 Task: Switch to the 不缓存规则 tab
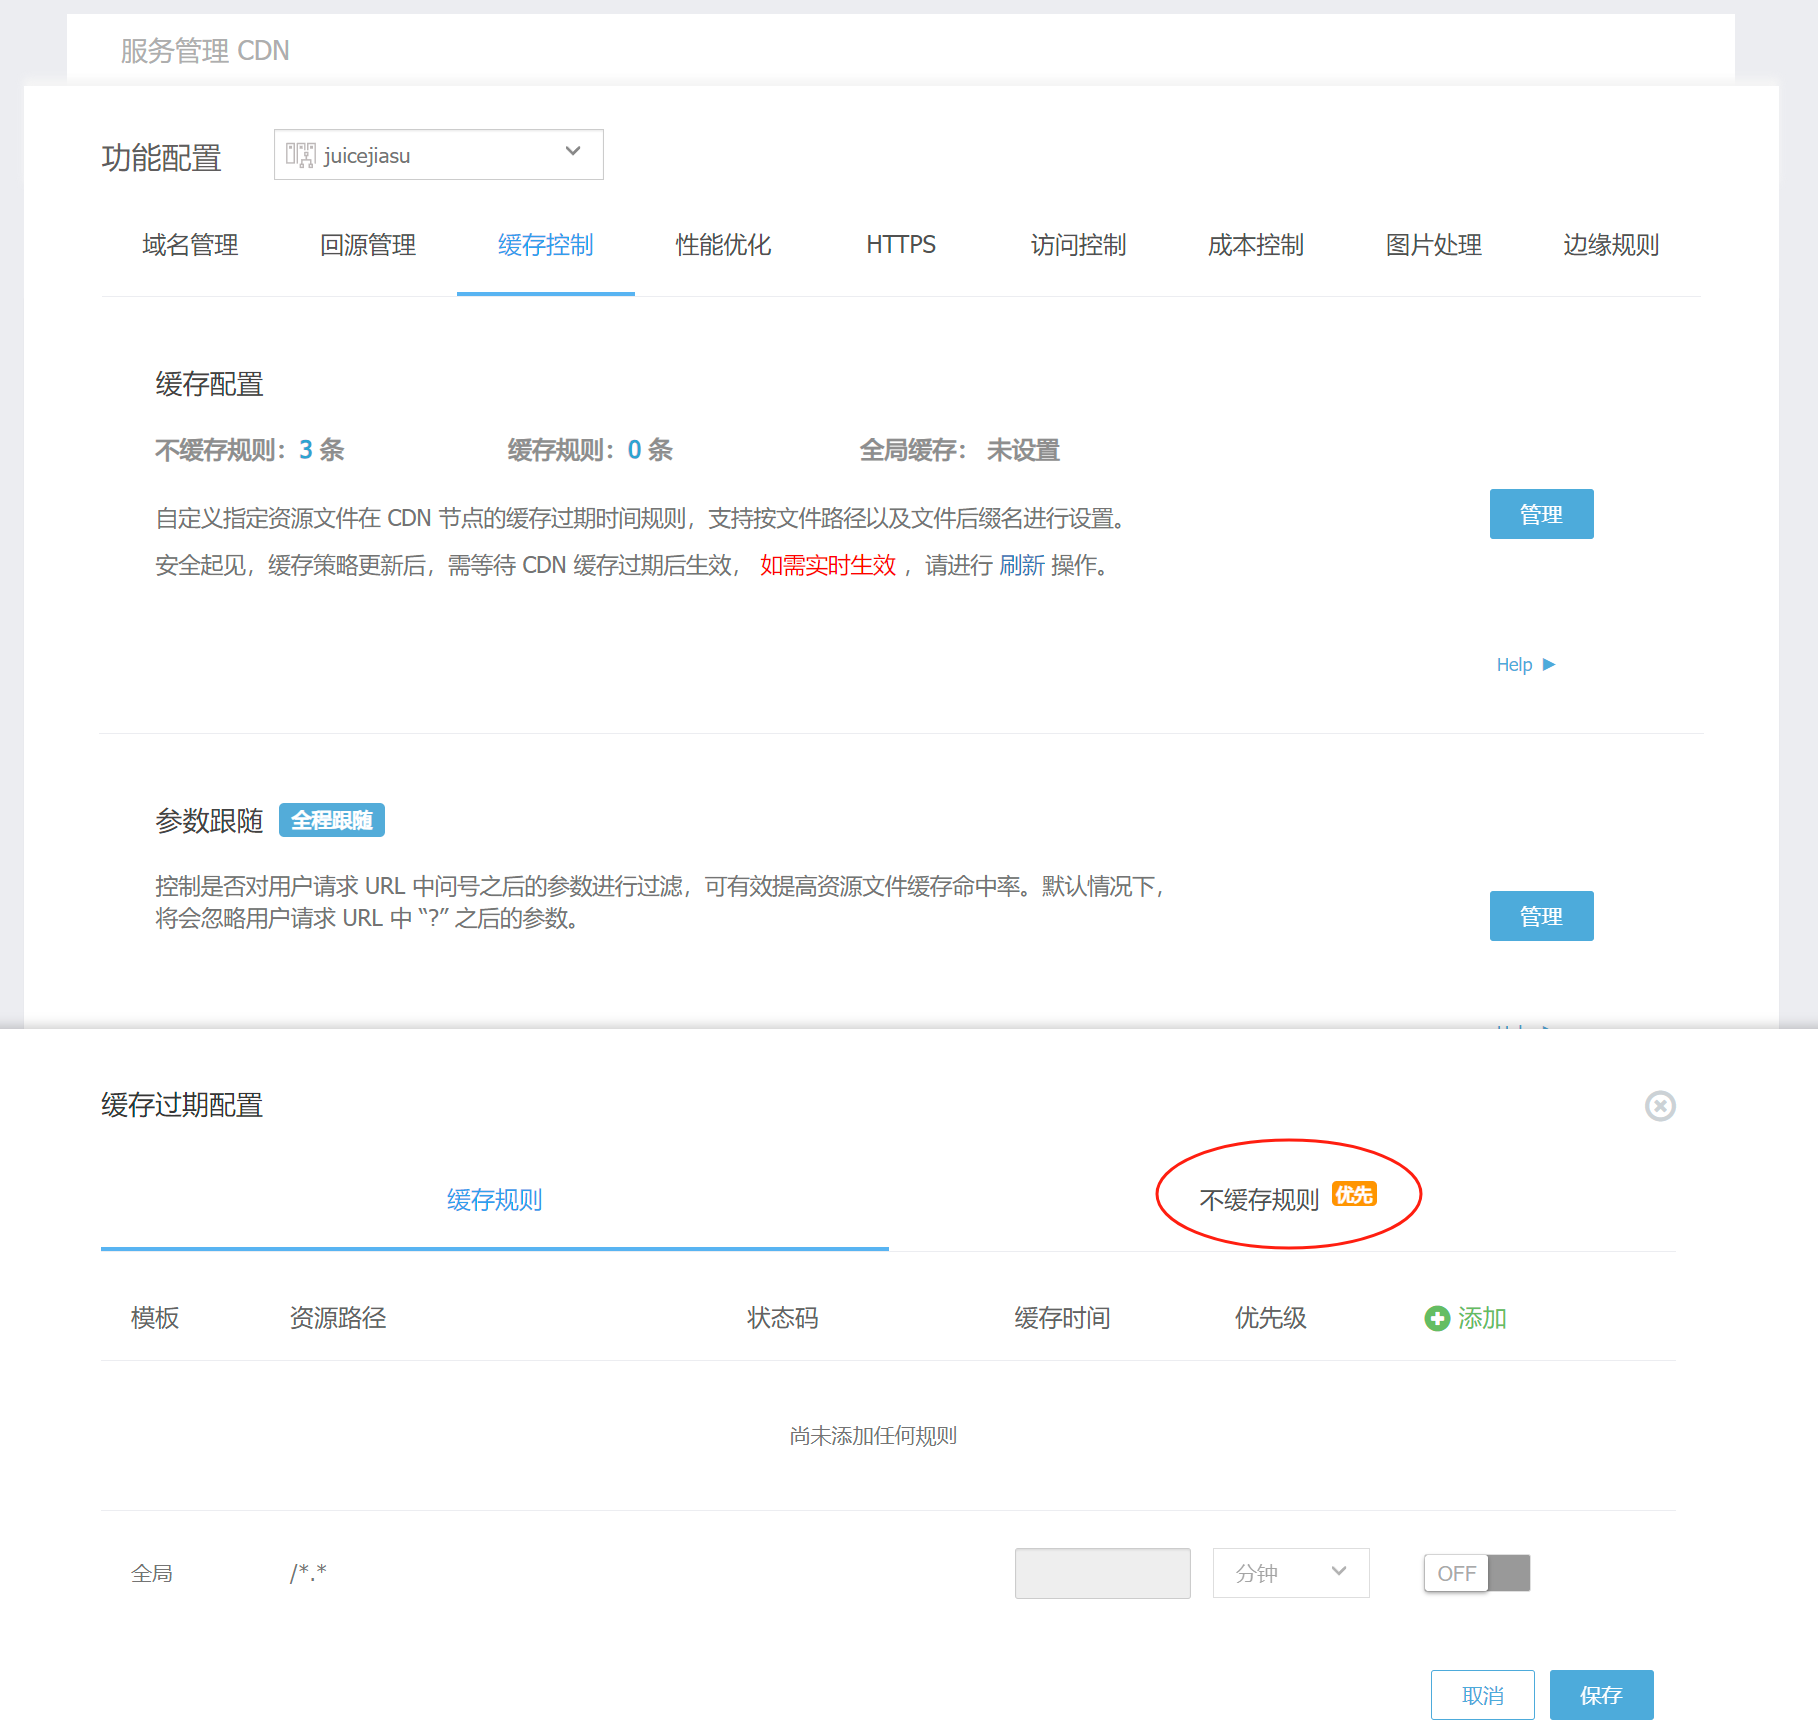tap(1259, 1199)
